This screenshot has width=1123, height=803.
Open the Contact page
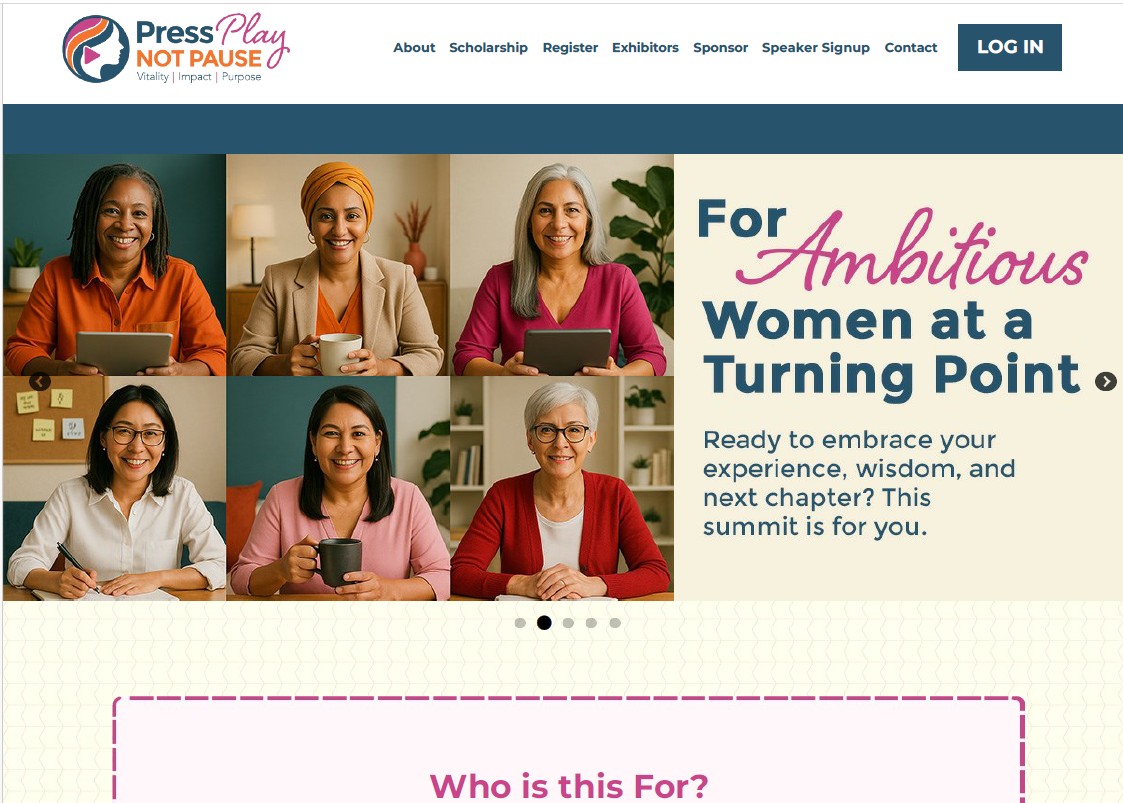(911, 47)
